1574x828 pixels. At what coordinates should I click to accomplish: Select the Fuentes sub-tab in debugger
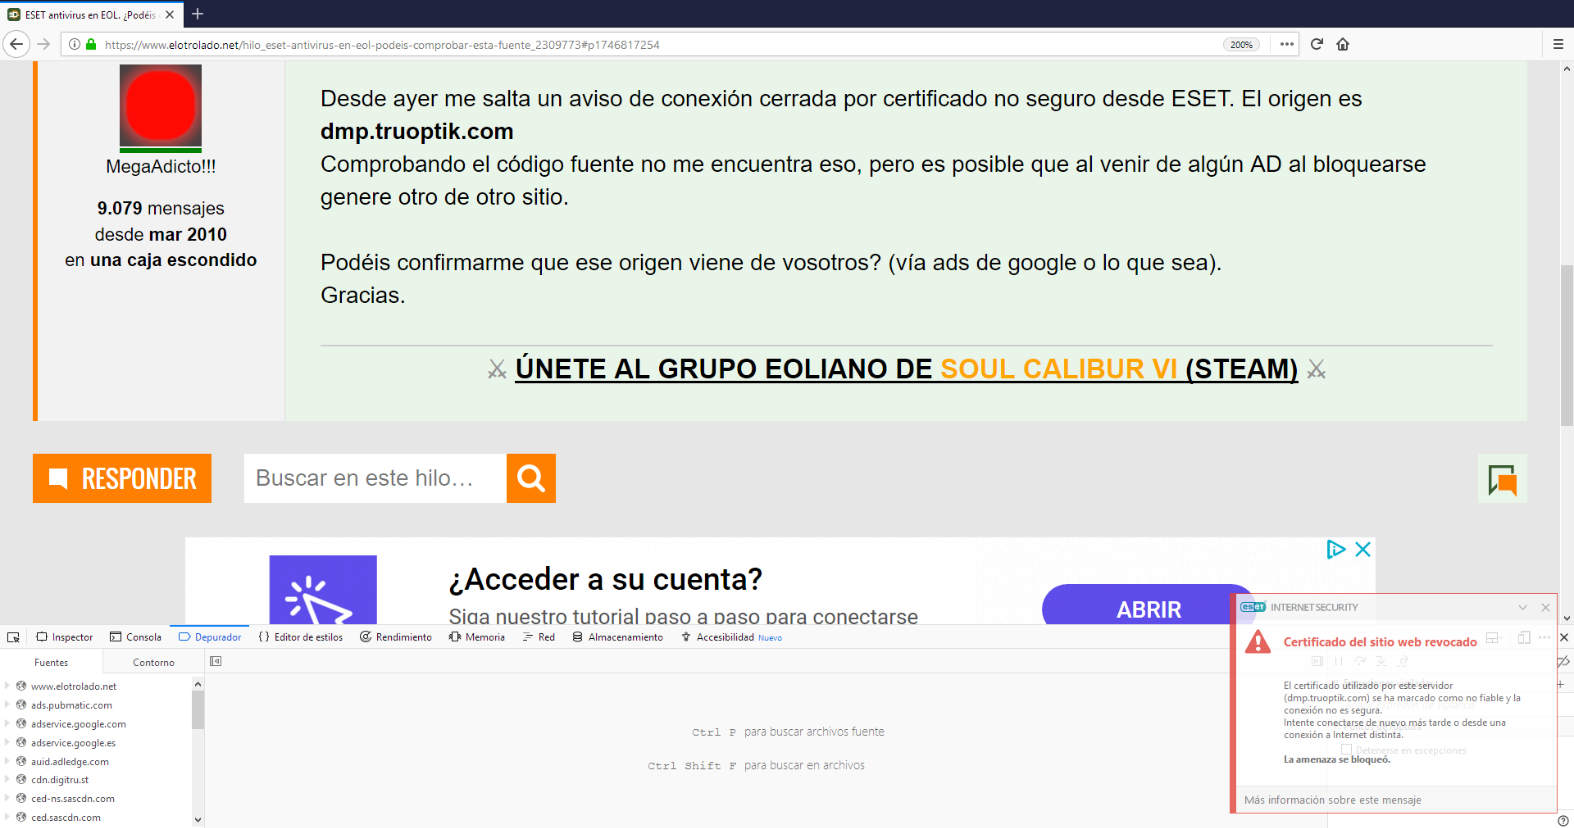(x=51, y=662)
